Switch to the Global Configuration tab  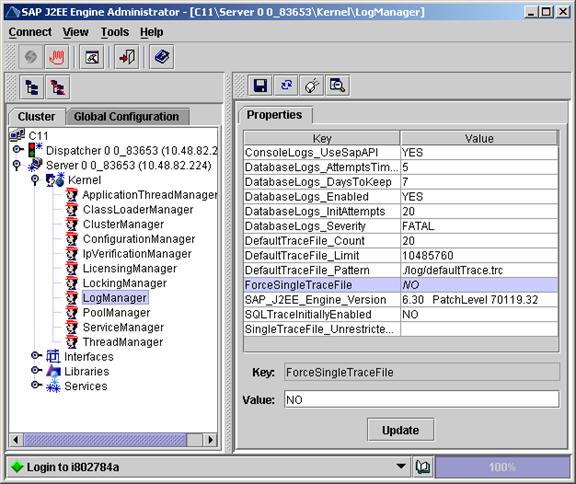tap(126, 117)
